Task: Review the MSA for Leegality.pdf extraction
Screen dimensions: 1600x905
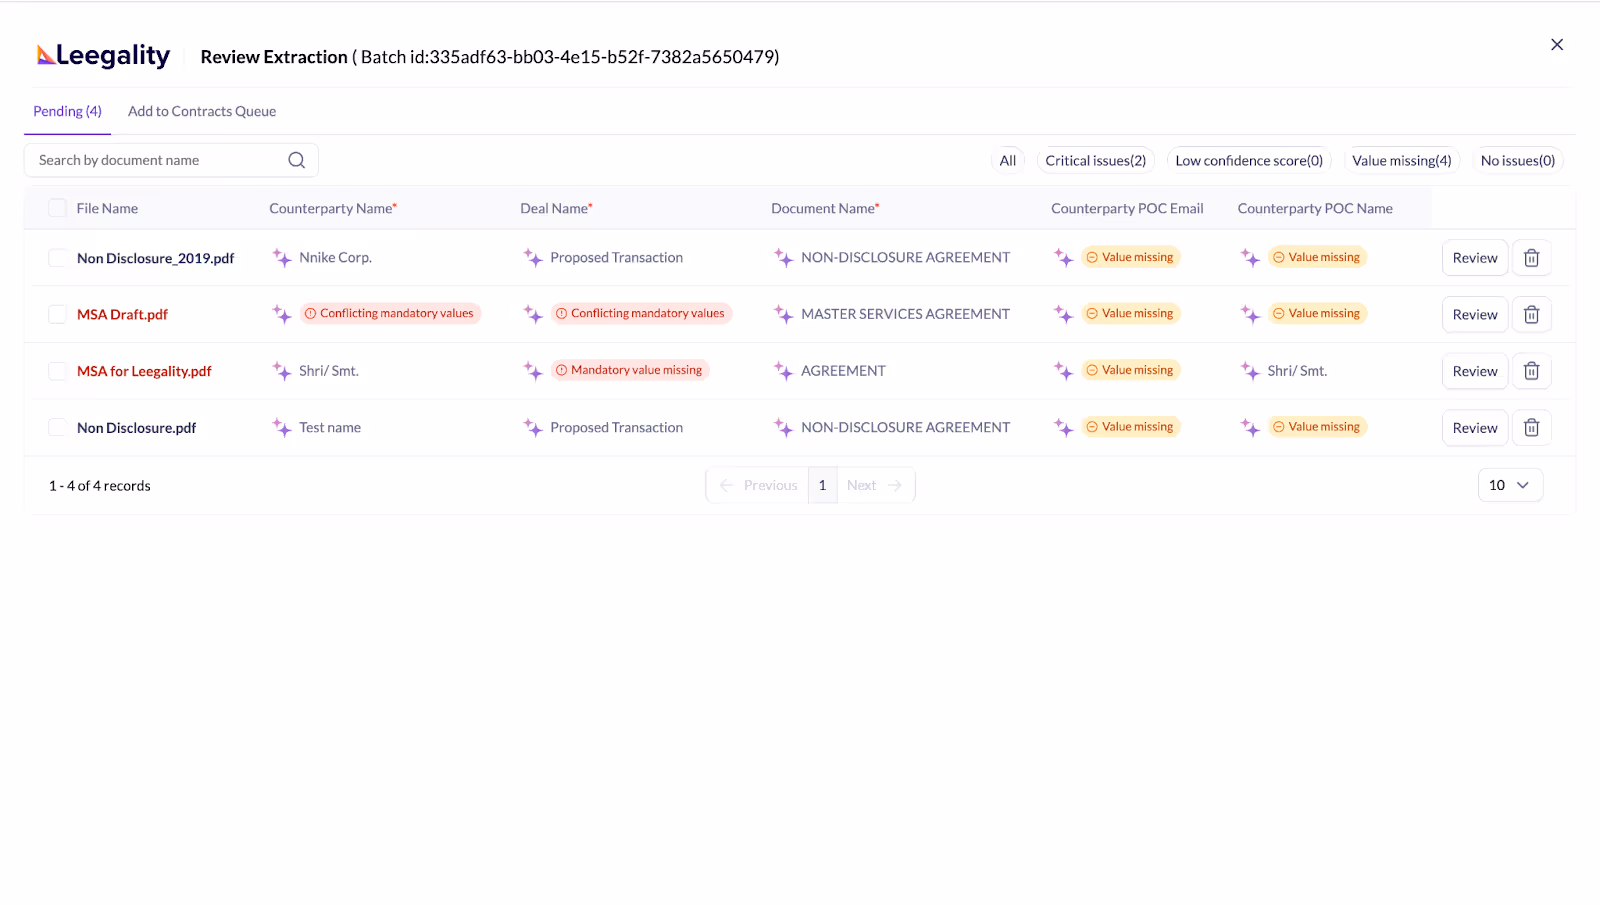Action: tap(1475, 371)
